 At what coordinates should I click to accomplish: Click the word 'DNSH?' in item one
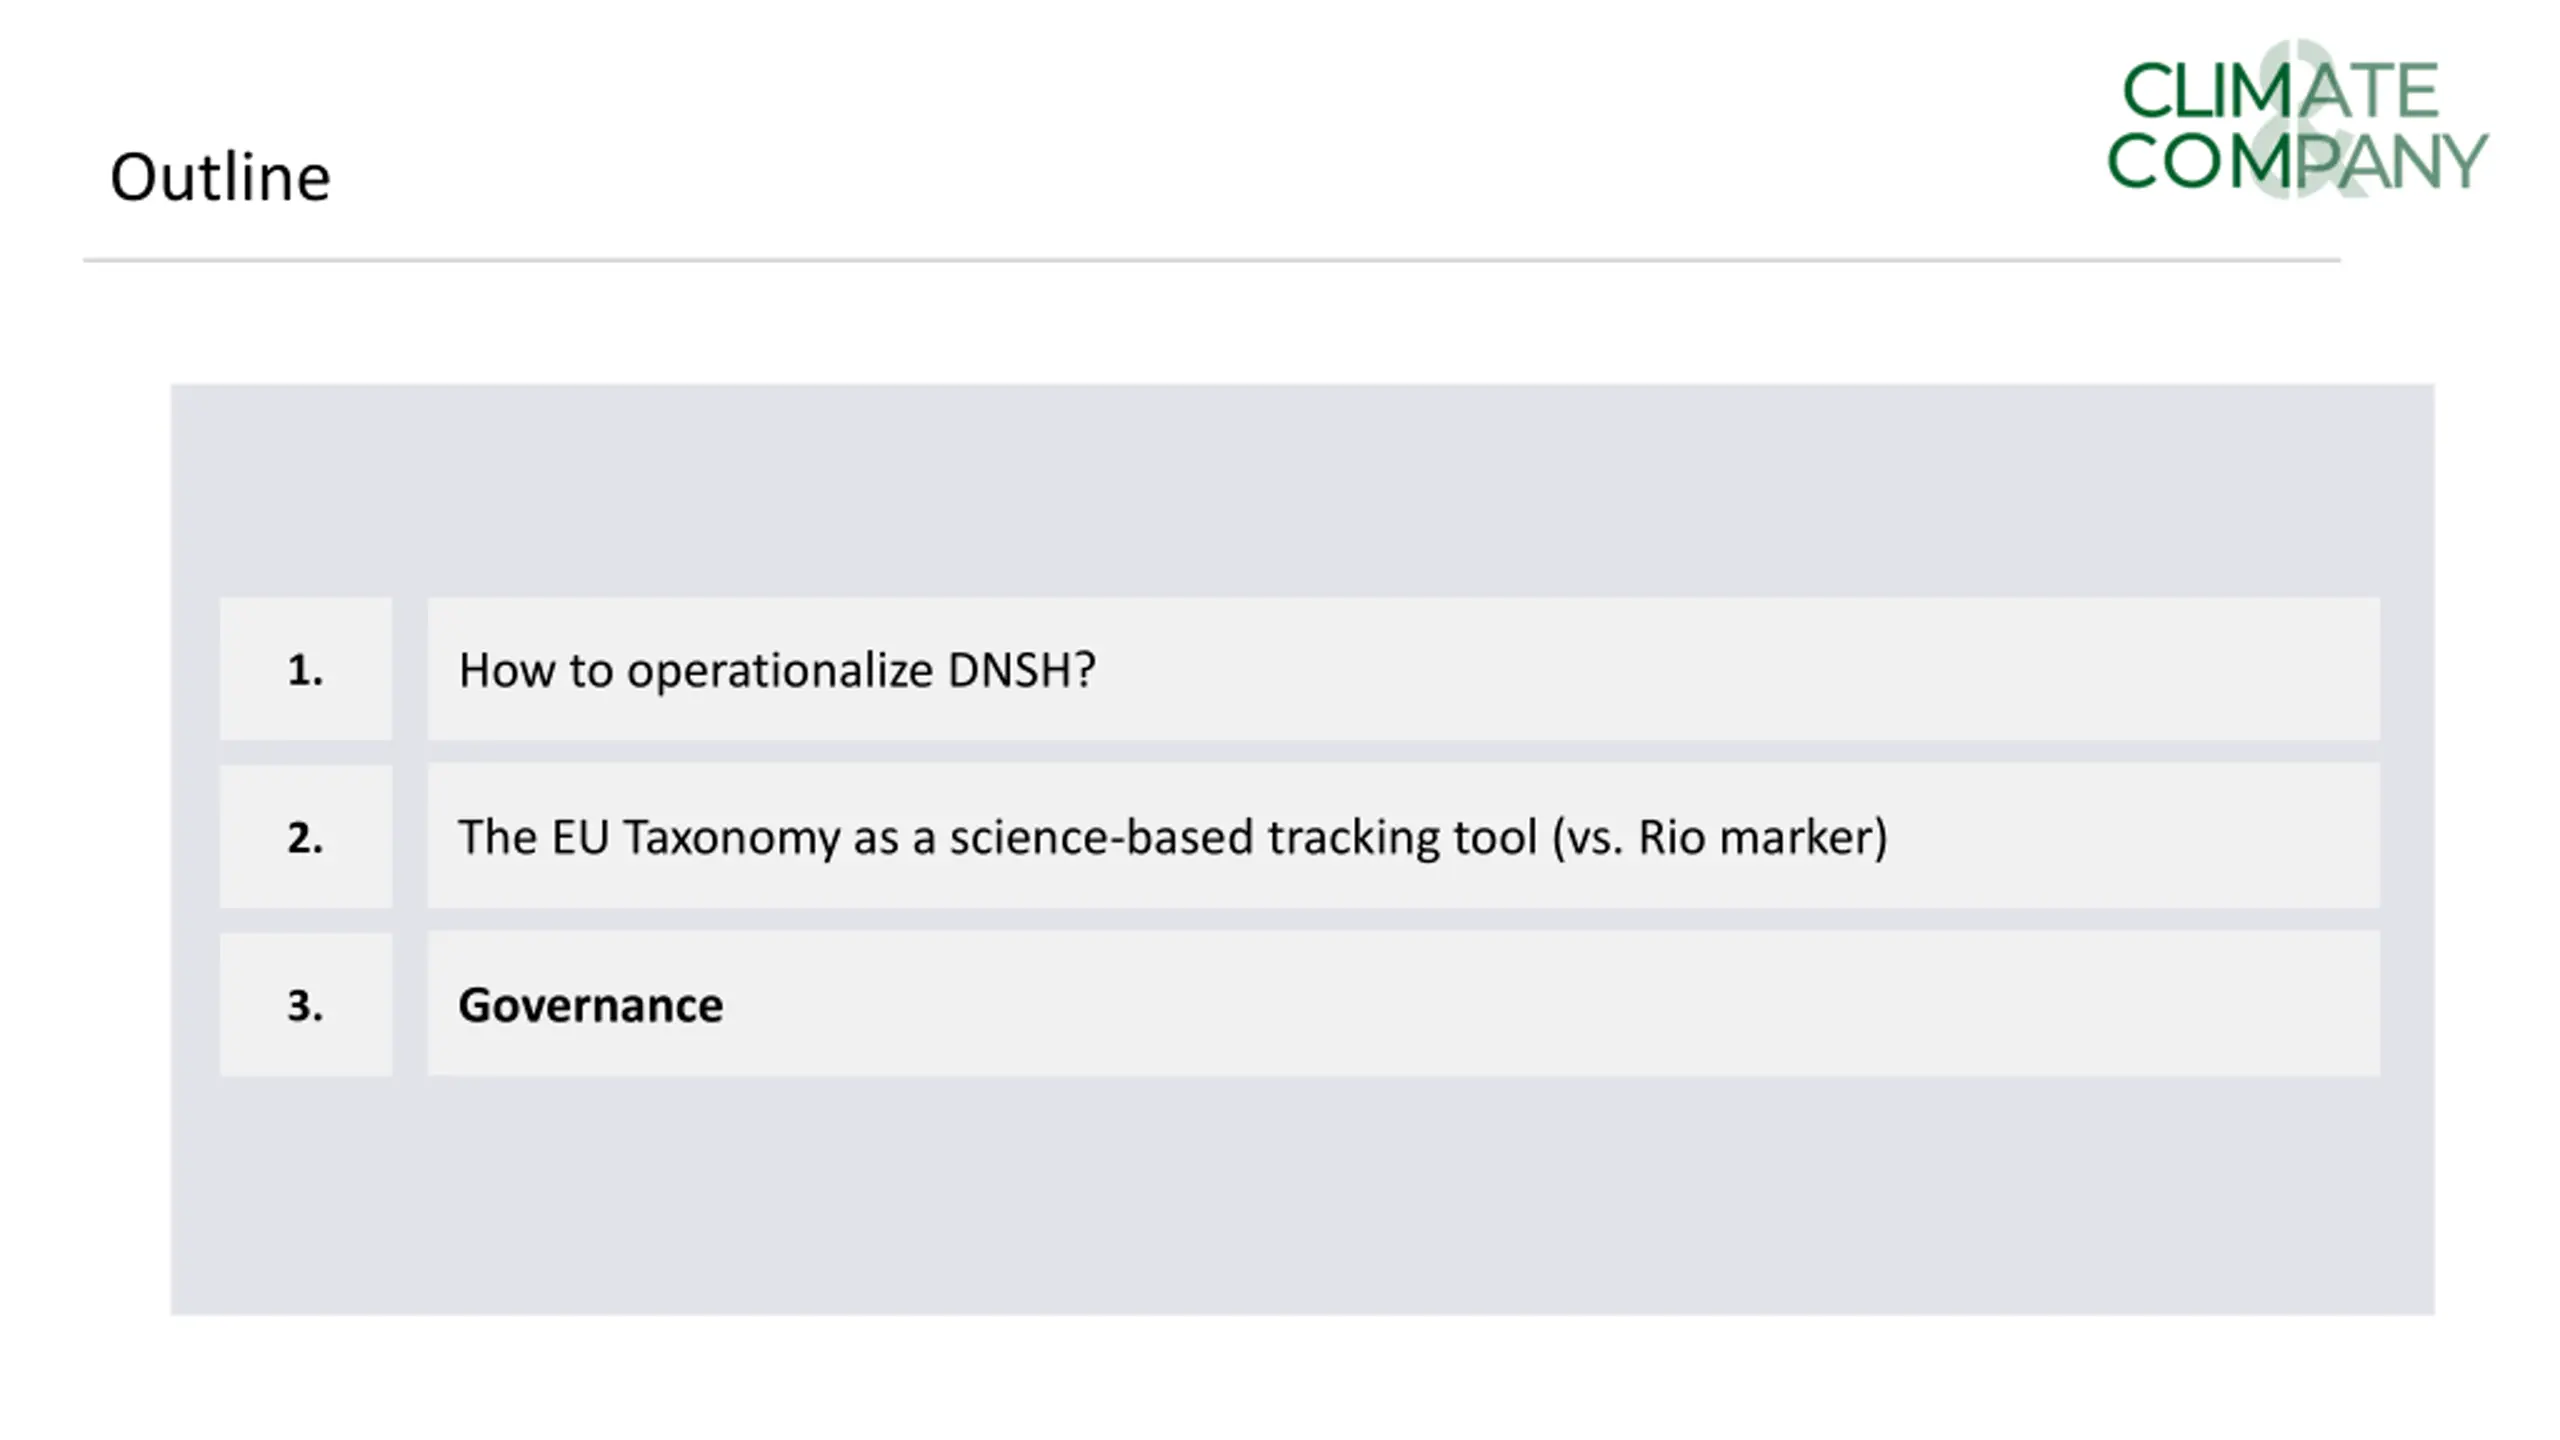tap(1021, 670)
